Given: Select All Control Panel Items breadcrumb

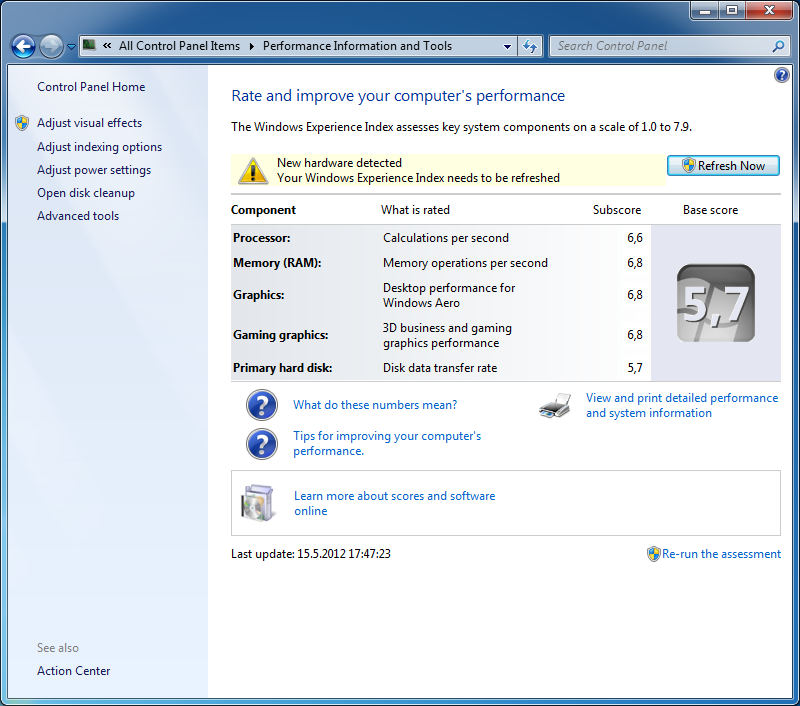Looking at the screenshot, I should 179,46.
